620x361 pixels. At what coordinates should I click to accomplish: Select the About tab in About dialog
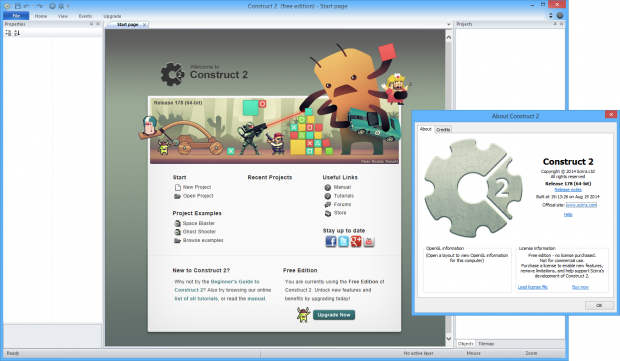(x=425, y=129)
